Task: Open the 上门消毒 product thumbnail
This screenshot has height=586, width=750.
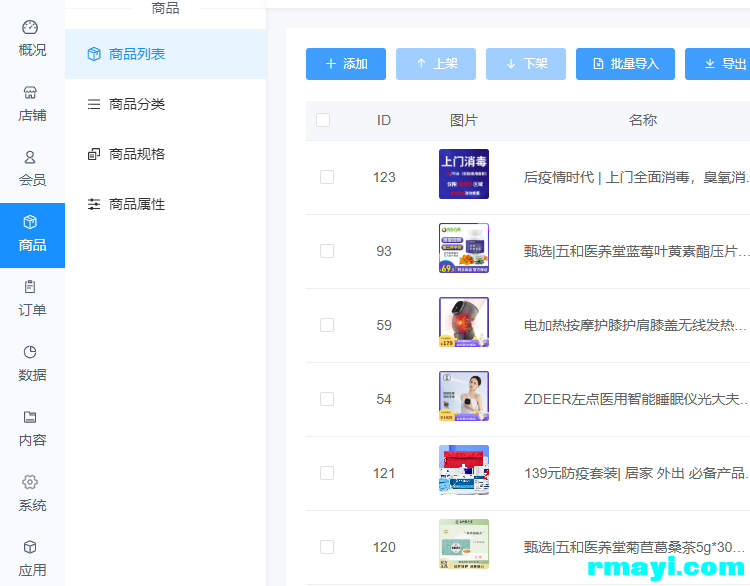Action: [464, 174]
